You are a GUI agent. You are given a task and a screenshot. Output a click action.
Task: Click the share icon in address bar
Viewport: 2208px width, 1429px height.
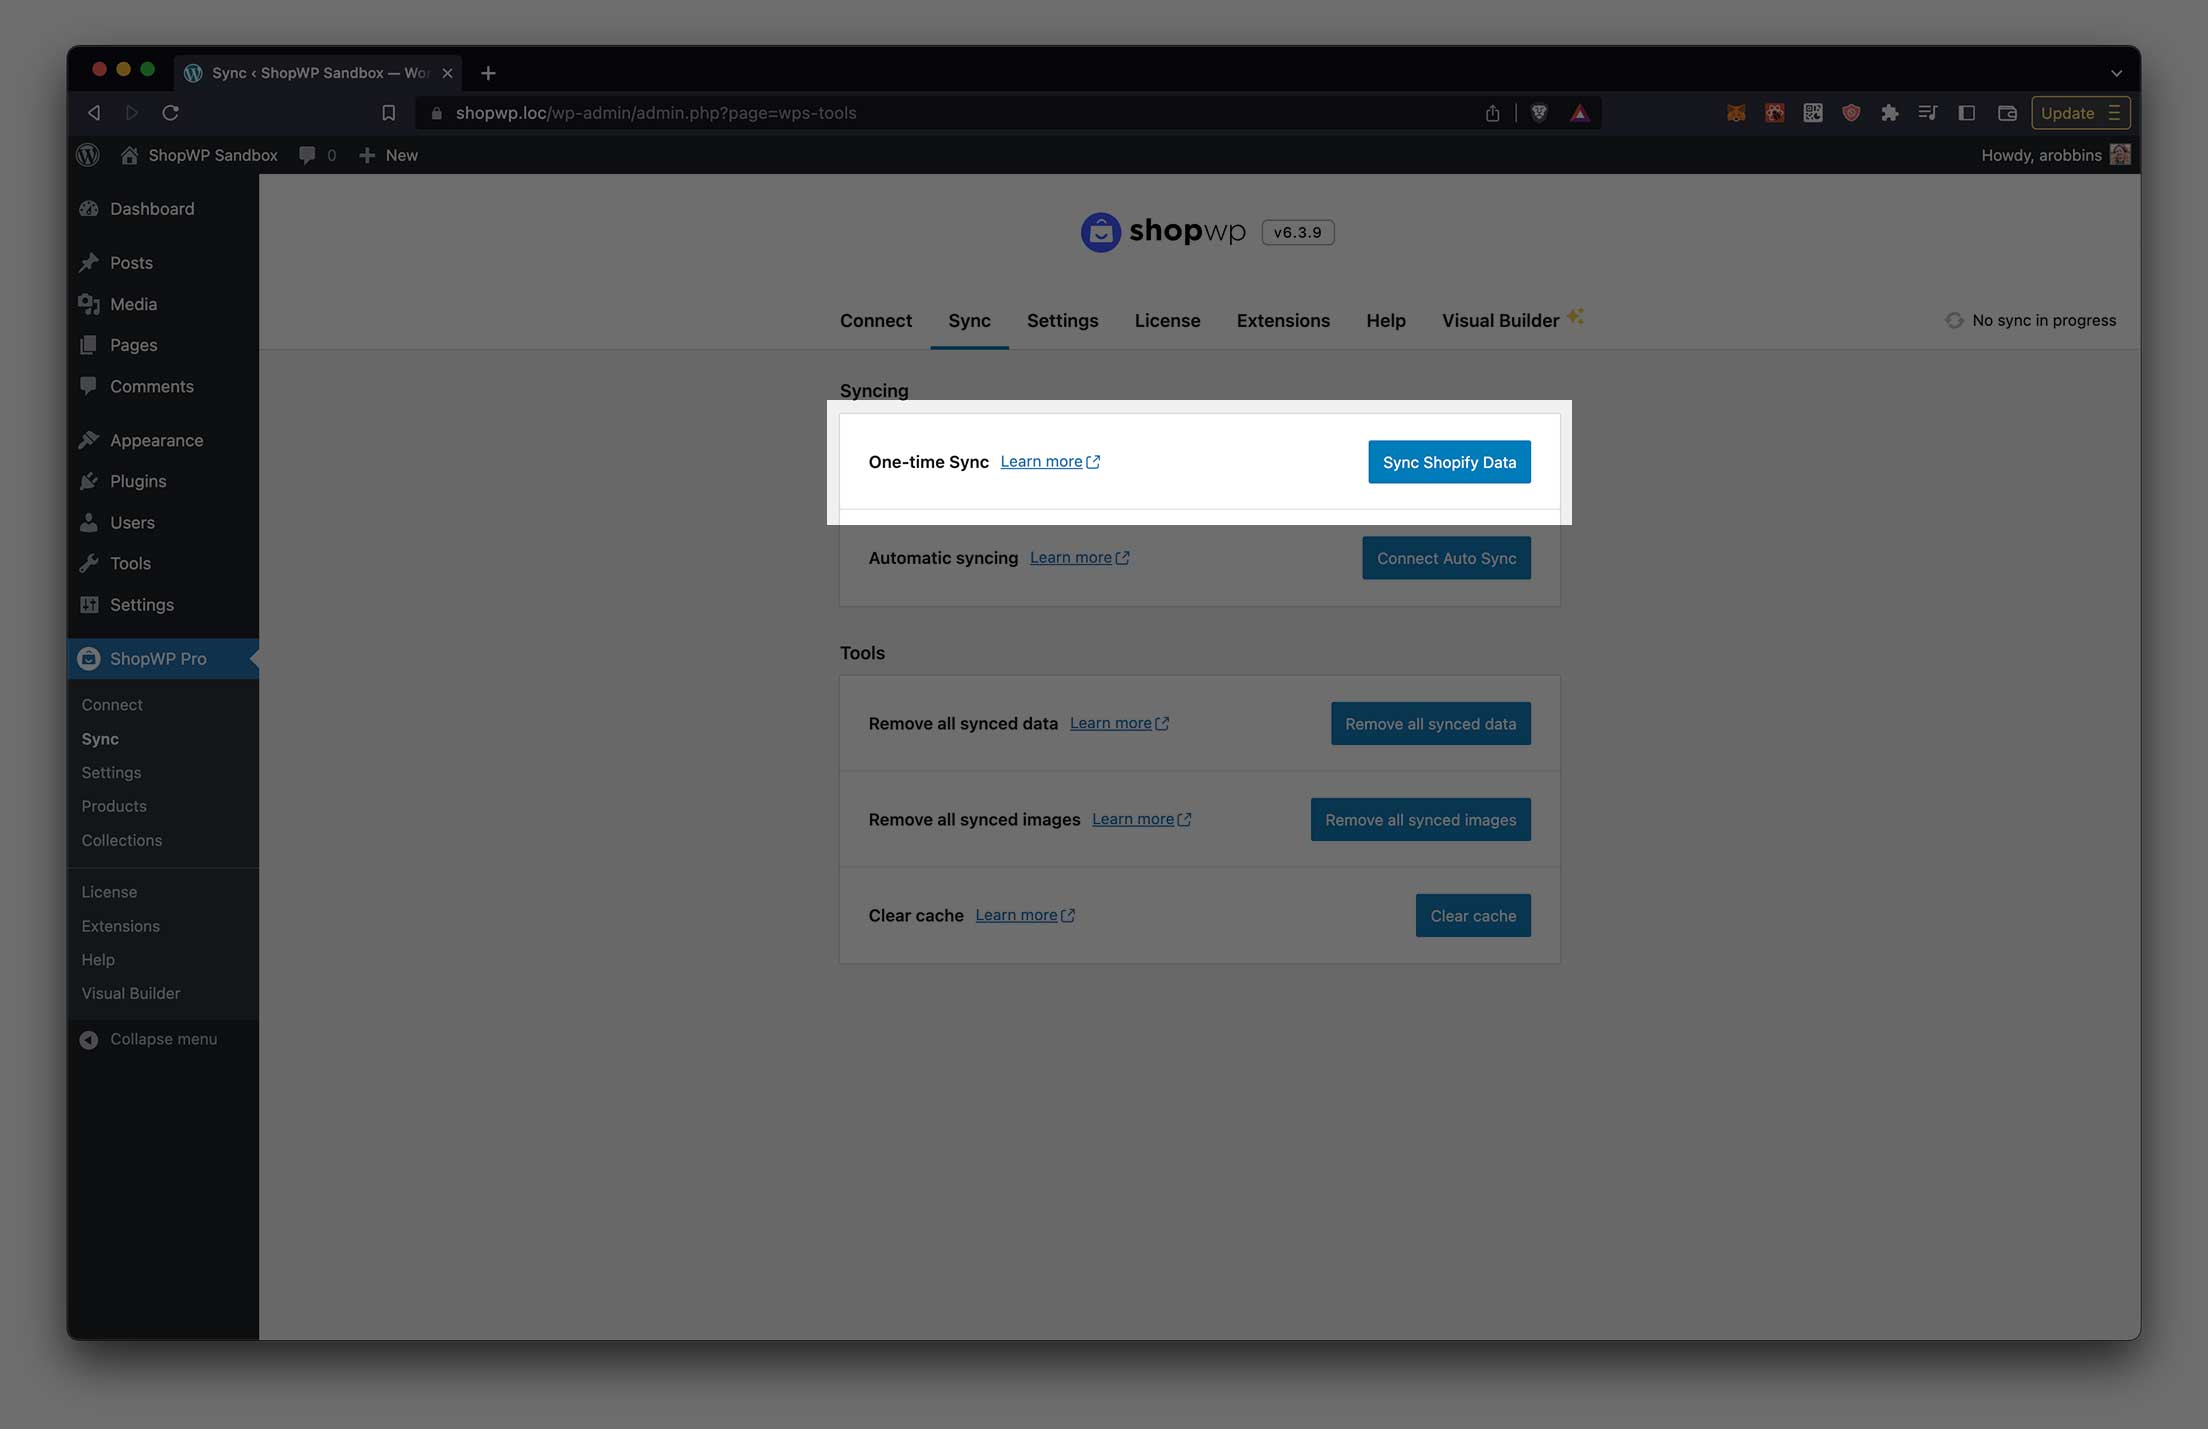click(x=1492, y=113)
